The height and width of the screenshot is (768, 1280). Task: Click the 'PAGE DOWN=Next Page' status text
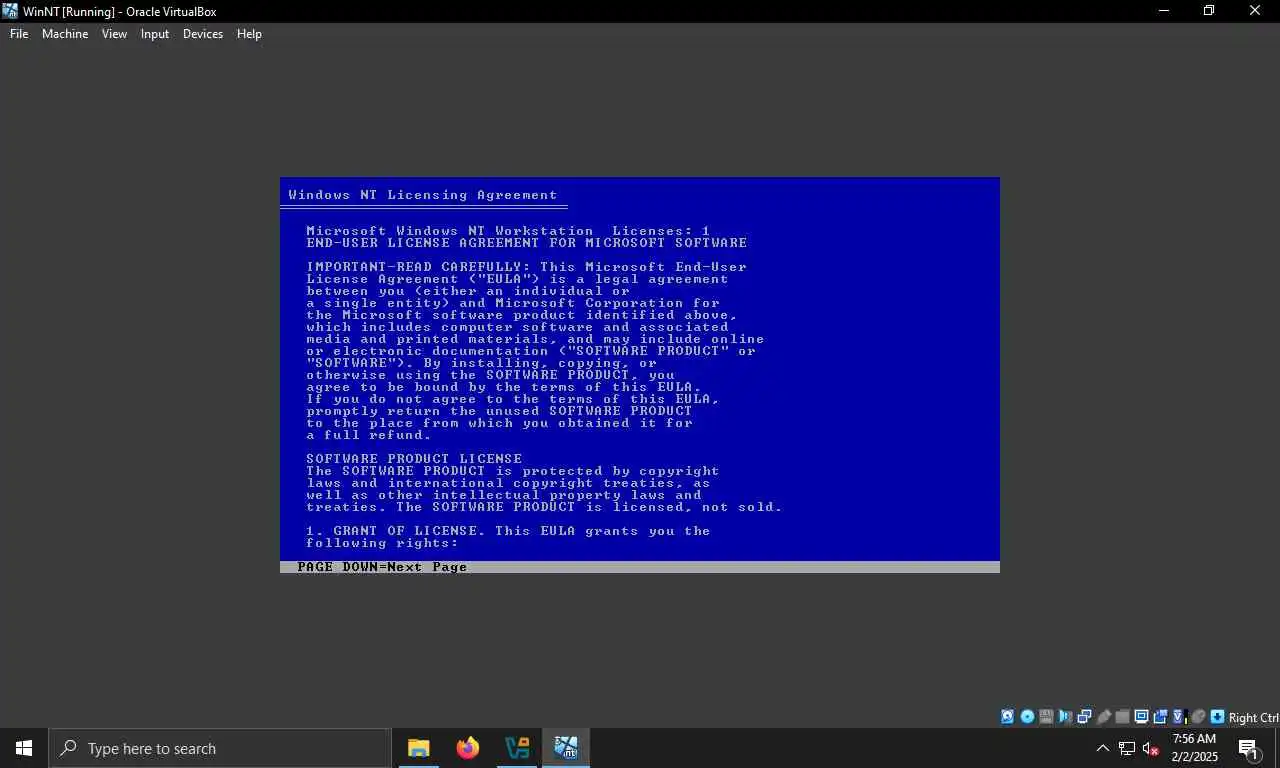coord(382,567)
